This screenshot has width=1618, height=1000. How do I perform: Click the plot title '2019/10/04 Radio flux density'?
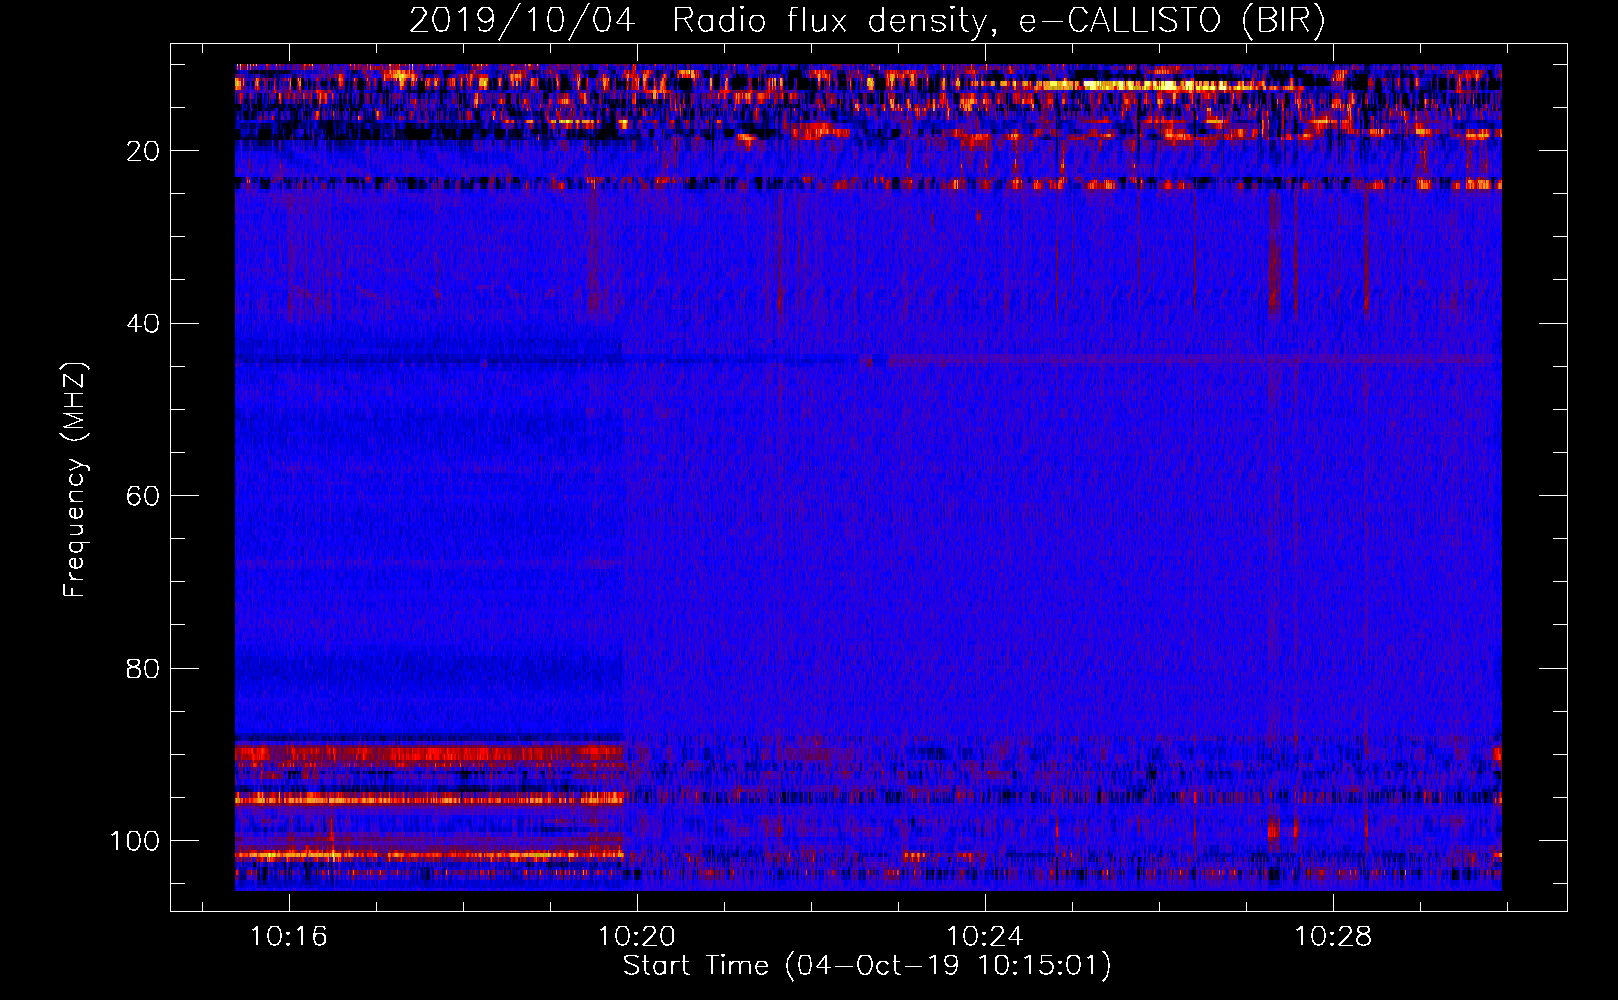coord(867,20)
